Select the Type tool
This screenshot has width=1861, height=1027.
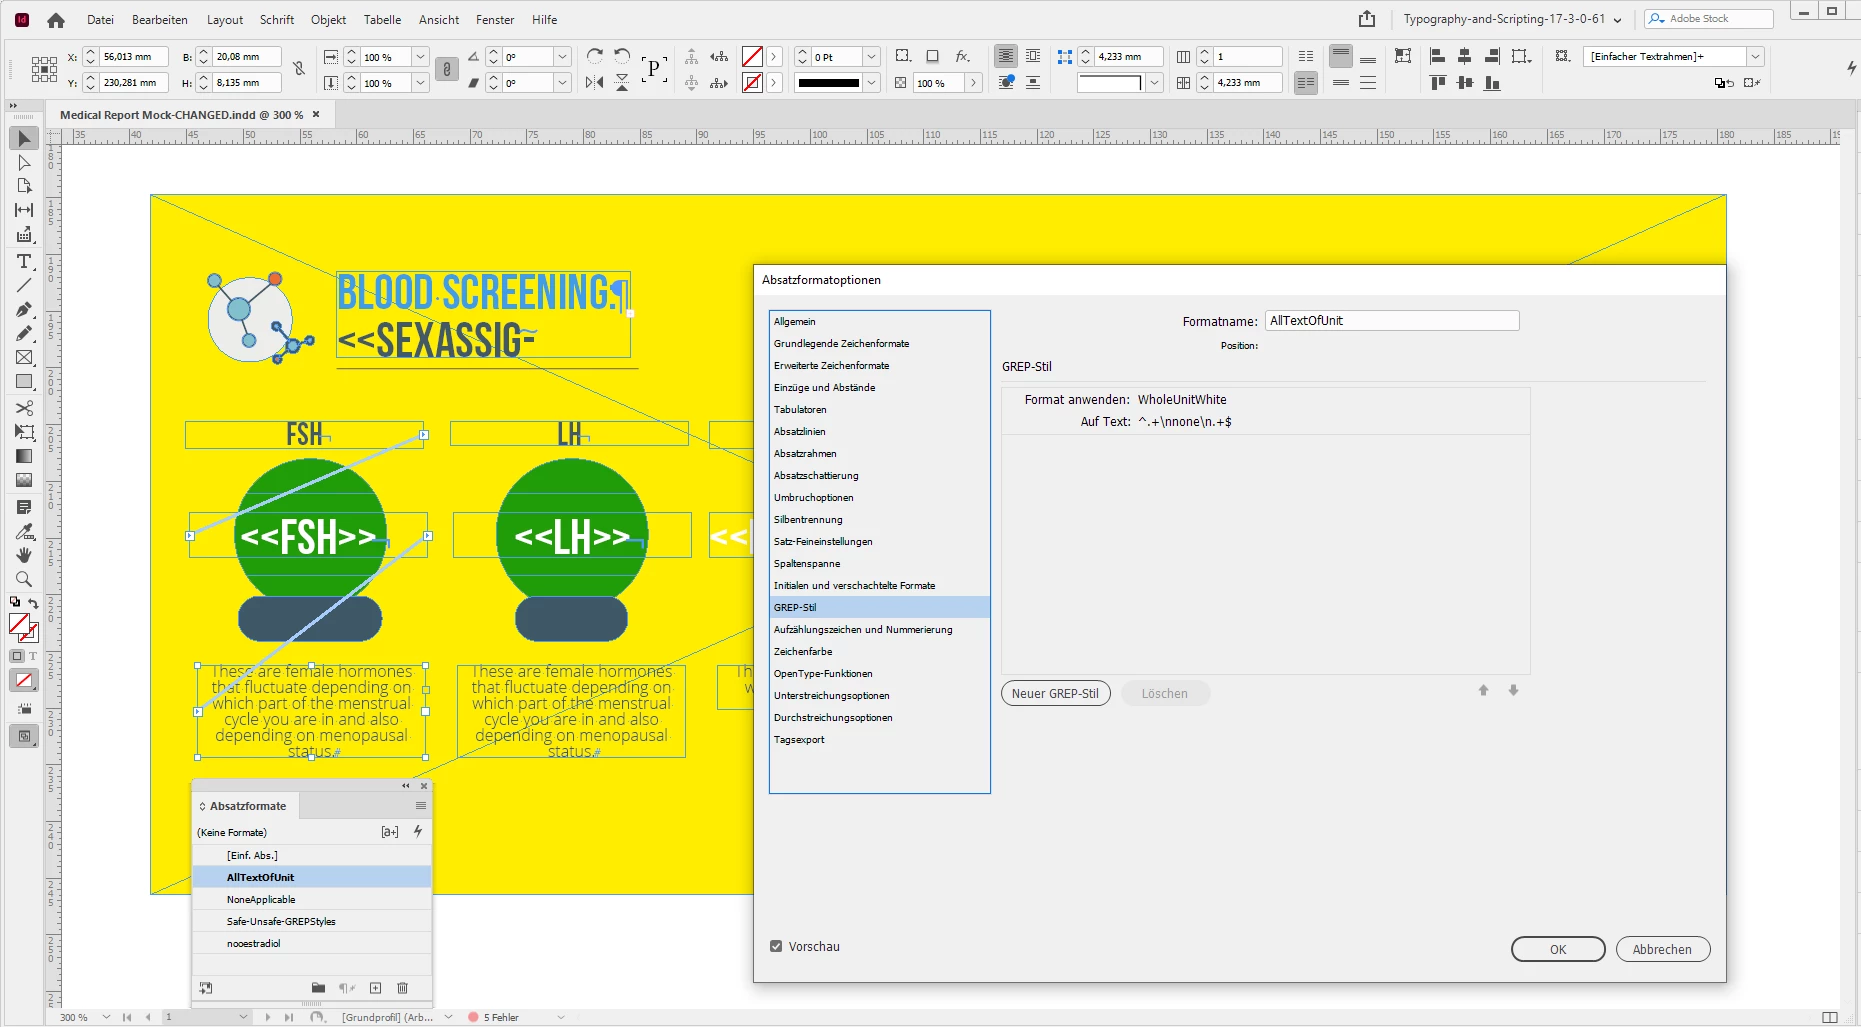[24, 261]
